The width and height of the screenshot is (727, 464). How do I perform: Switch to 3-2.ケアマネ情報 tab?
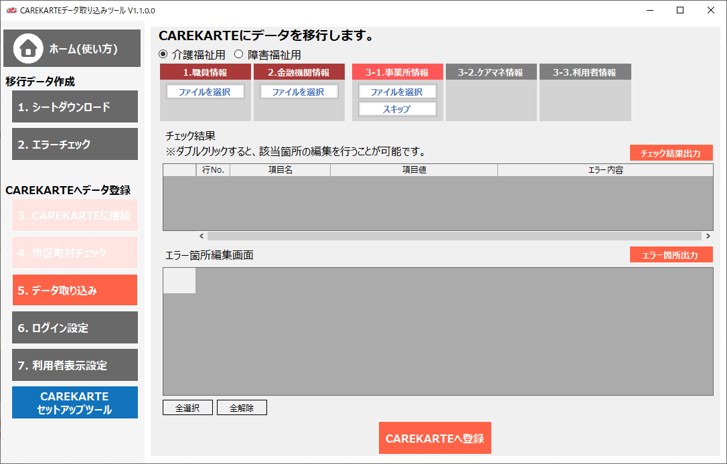(491, 72)
